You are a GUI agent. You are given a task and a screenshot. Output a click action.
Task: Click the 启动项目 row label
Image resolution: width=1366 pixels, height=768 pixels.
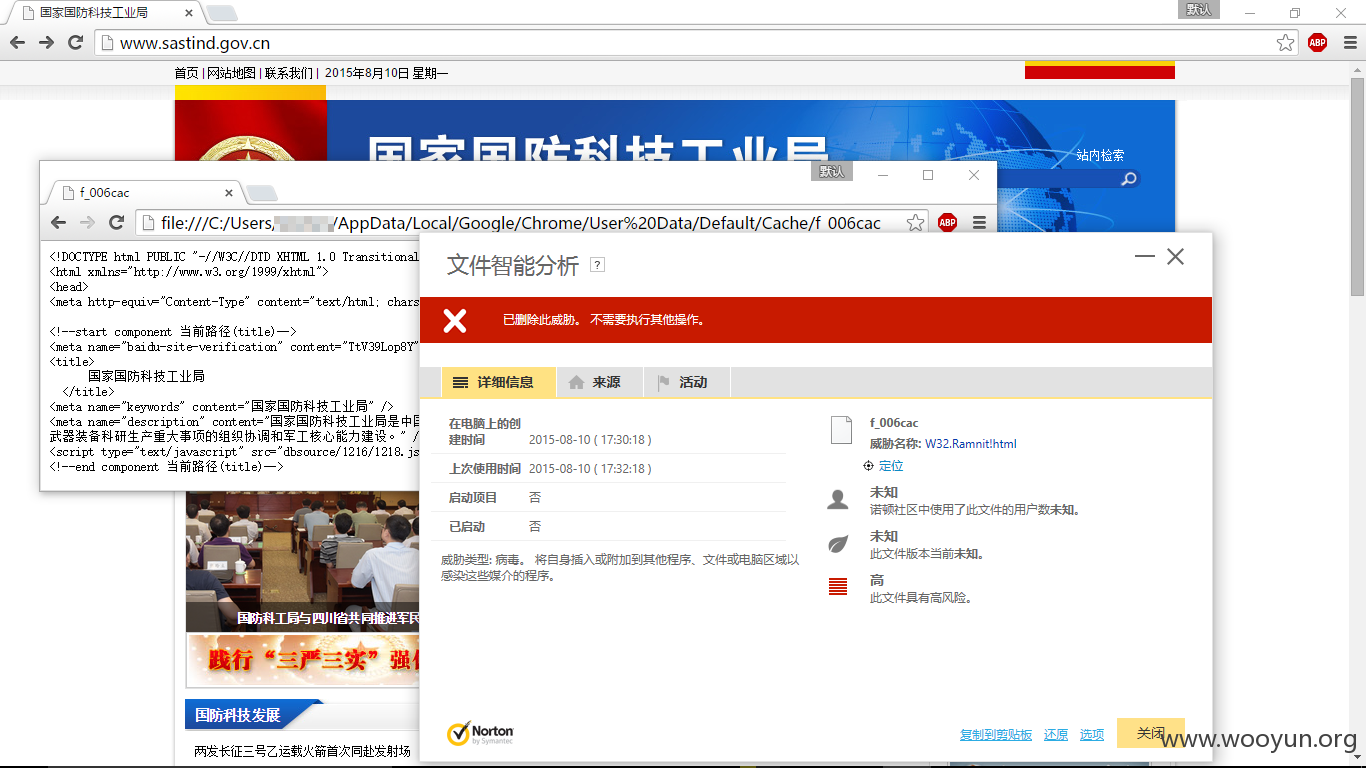click(473, 498)
